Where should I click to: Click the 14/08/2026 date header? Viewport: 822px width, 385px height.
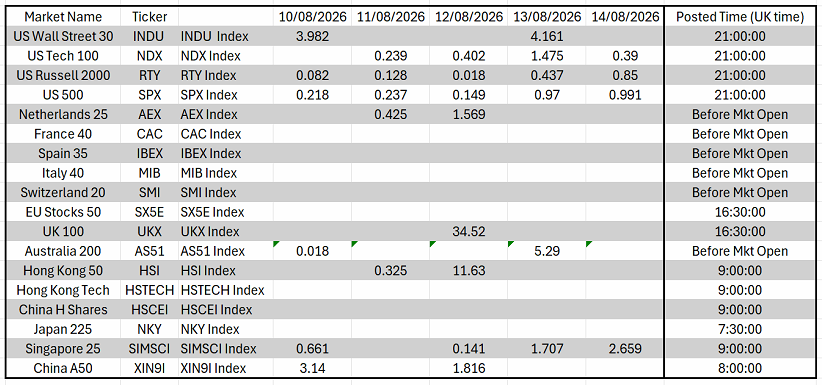tap(625, 17)
